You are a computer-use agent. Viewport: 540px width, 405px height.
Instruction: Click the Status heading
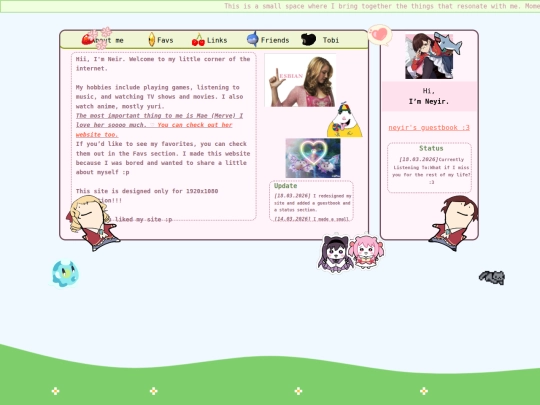(x=431, y=148)
